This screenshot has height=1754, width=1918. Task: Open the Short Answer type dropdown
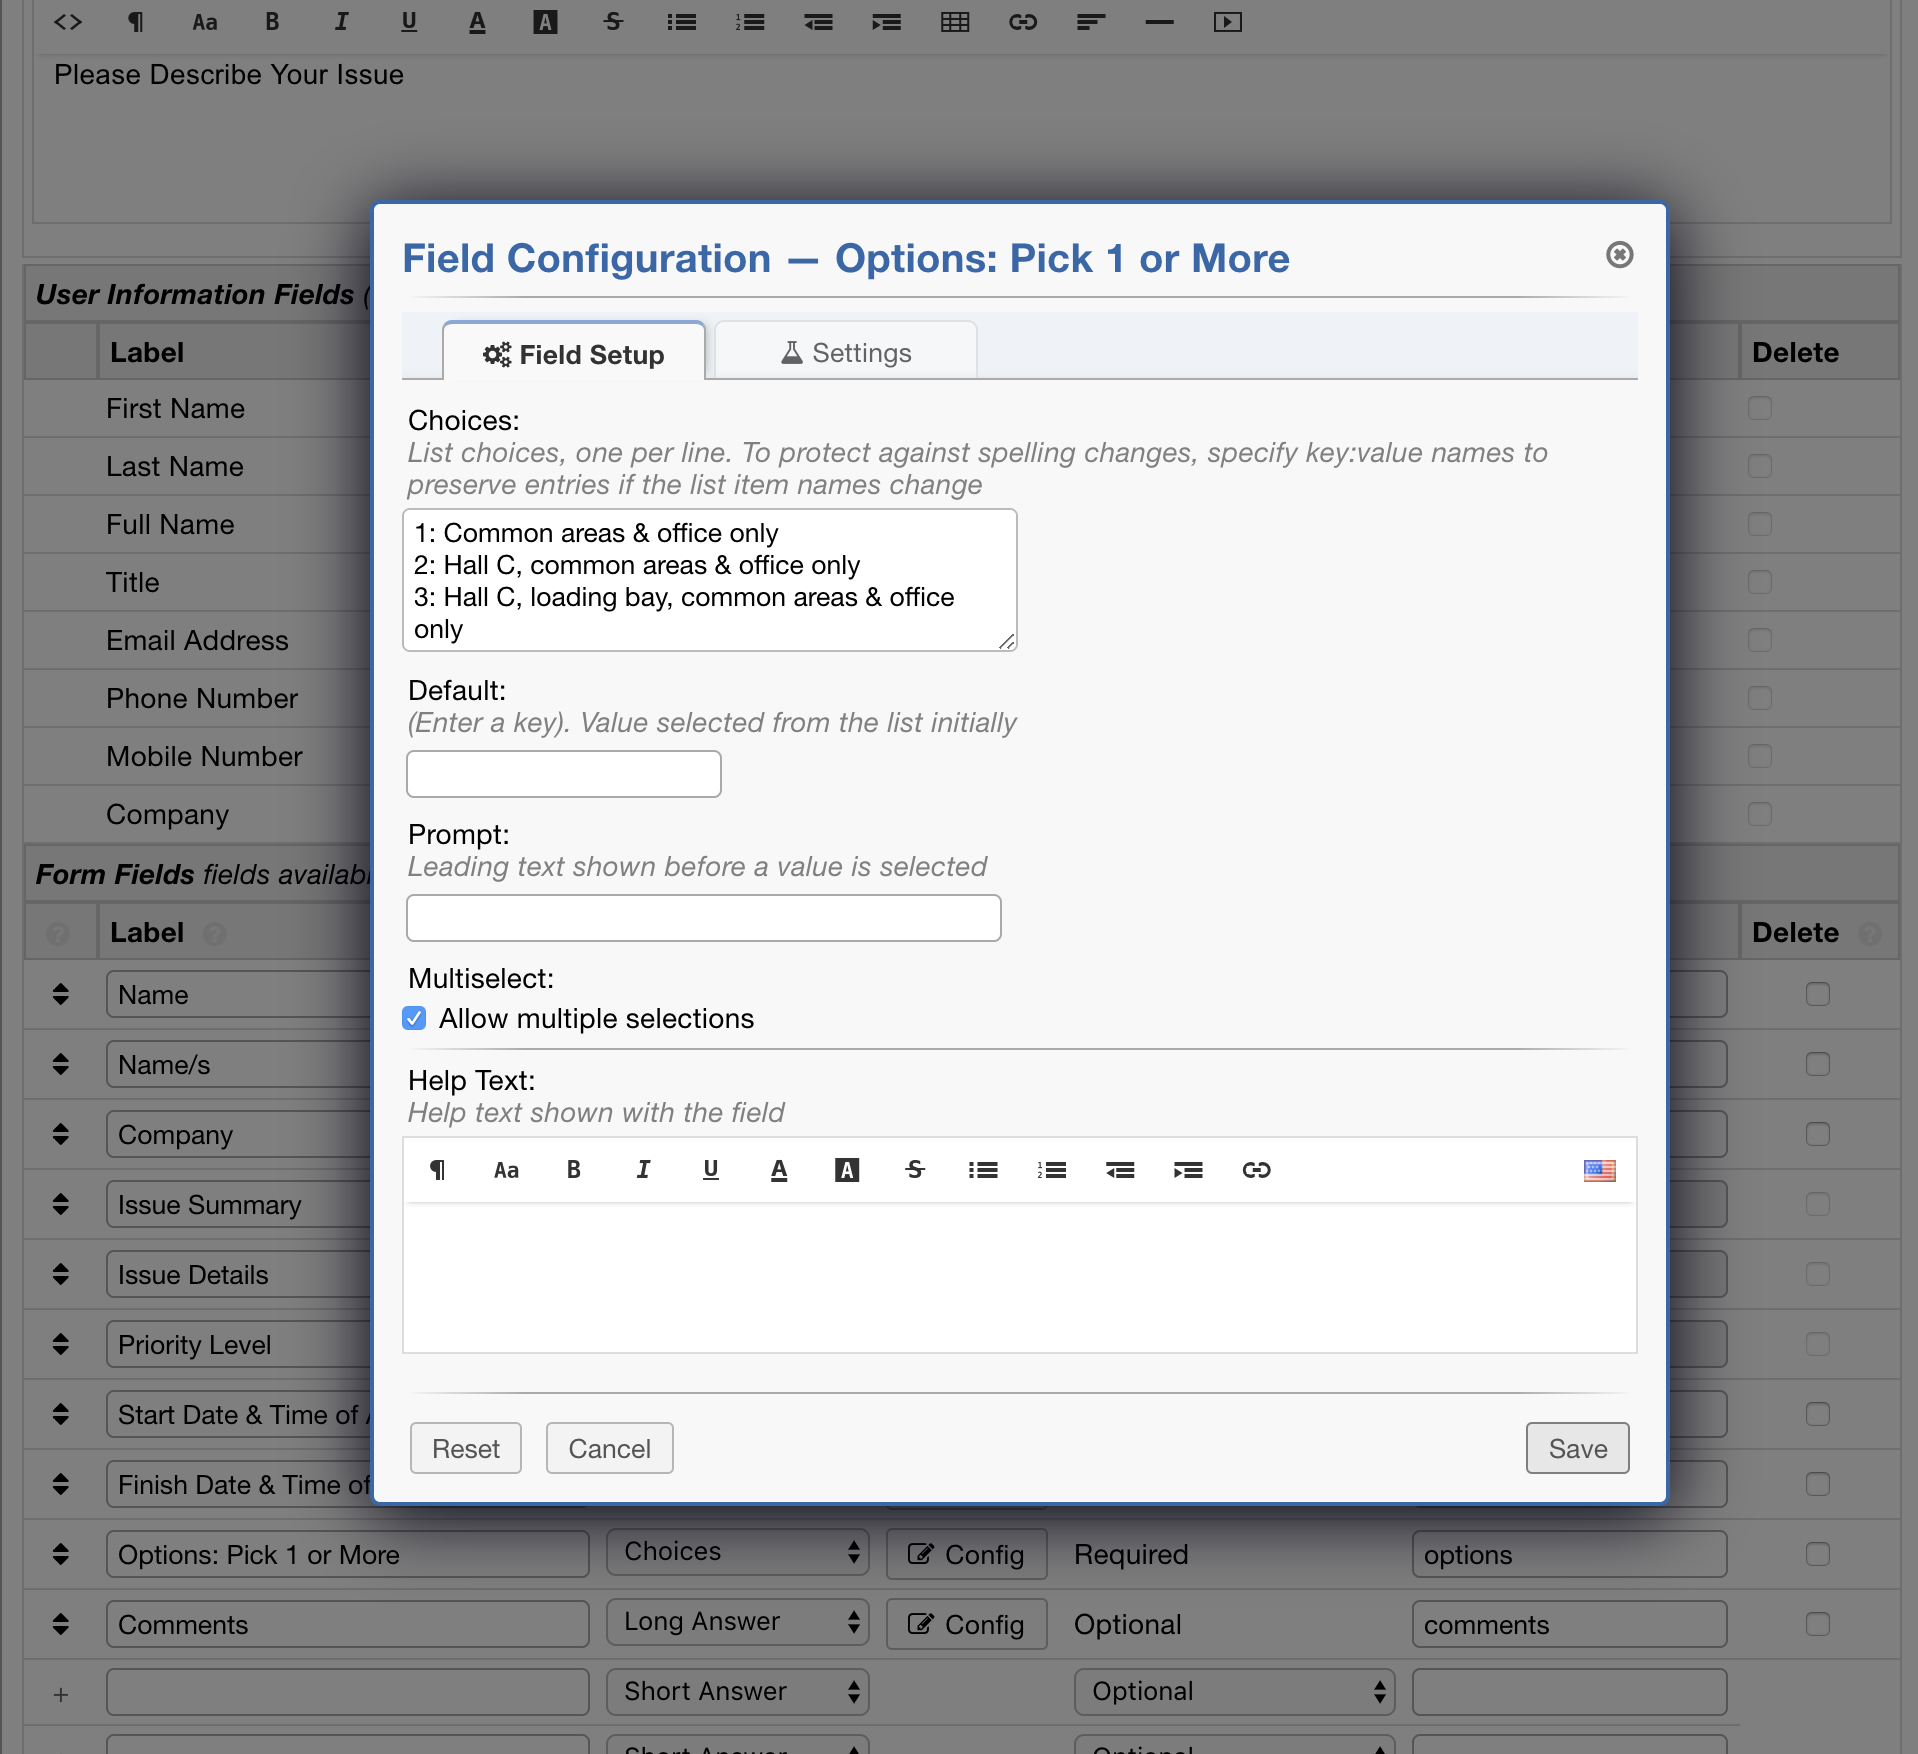coord(737,1691)
